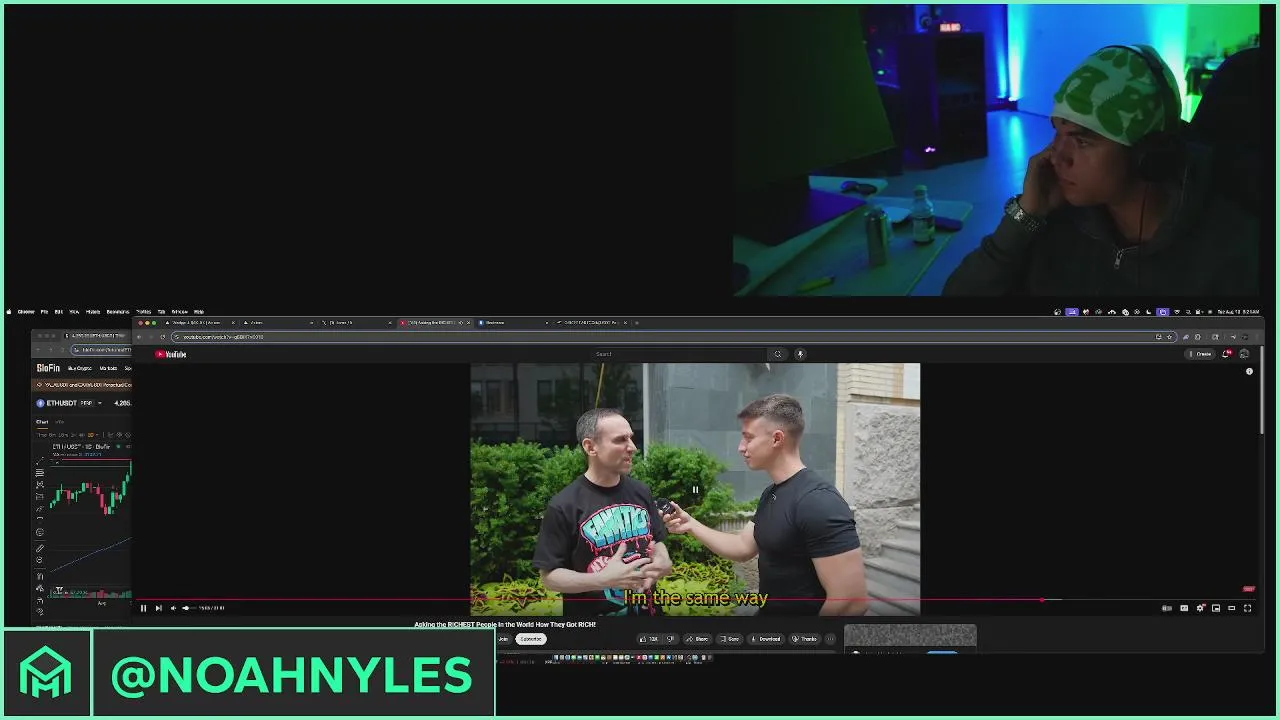
Task: Click the Subscribe button
Action: [x=531, y=639]
